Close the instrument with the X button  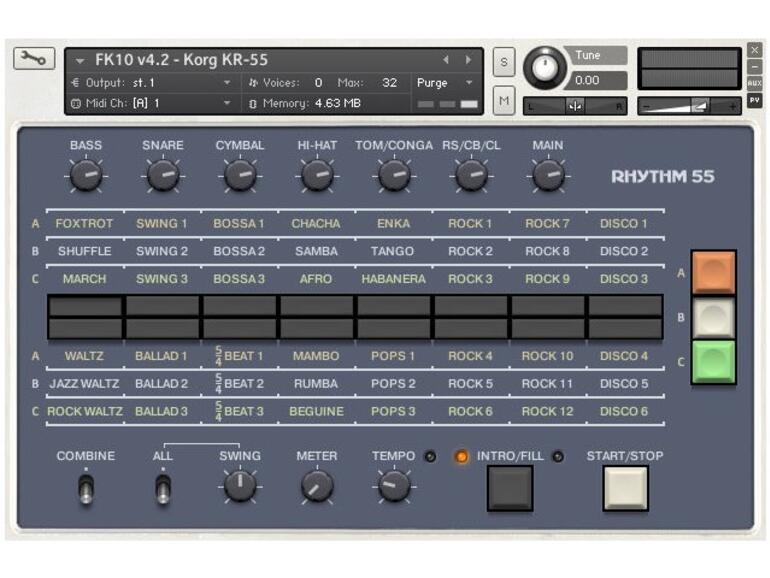pos(755,50)
